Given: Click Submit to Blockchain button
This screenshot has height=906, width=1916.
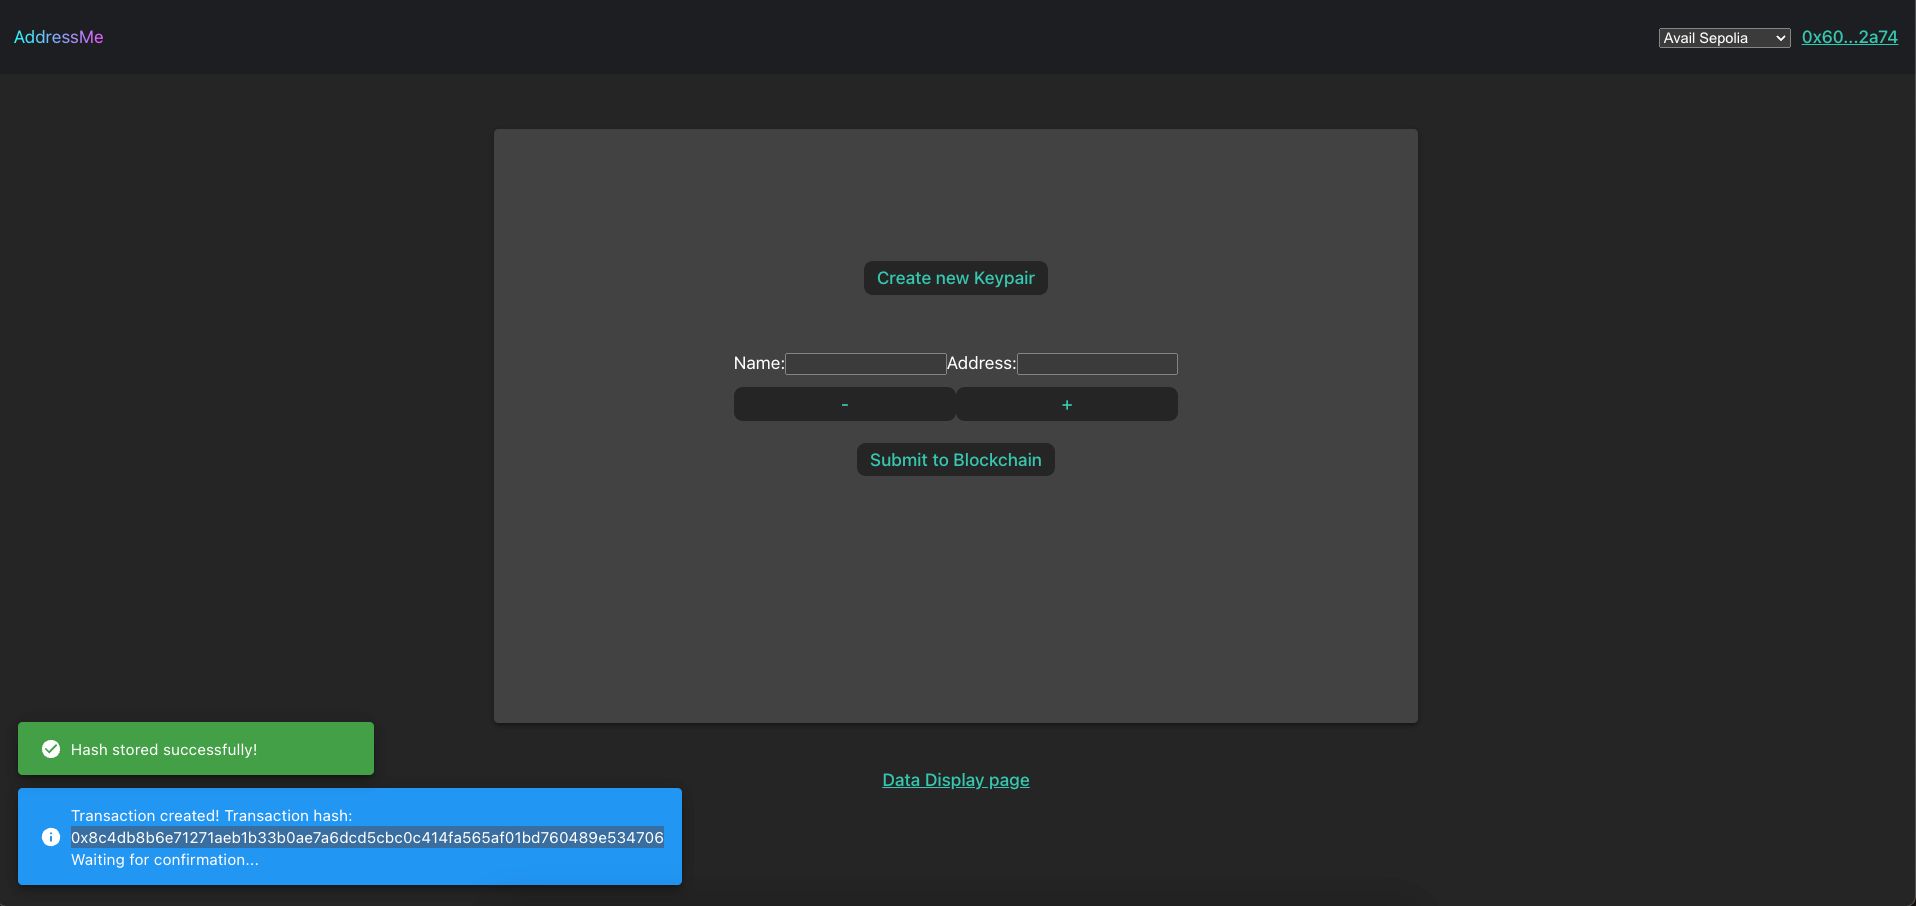Looking at the screenshot, I should [955, 460].
